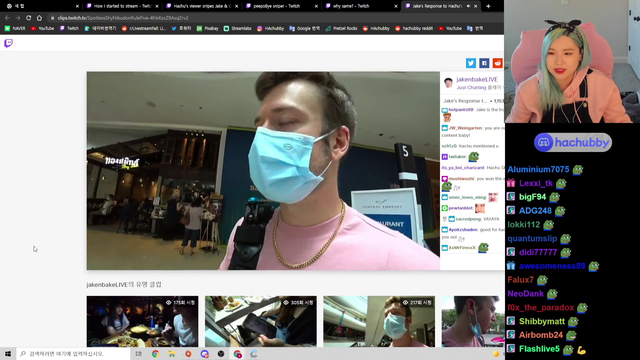Open the 305-views phone clip thumbnail
Image resolution: width=640 pixels, height=360 pixels.
point(261,321)
